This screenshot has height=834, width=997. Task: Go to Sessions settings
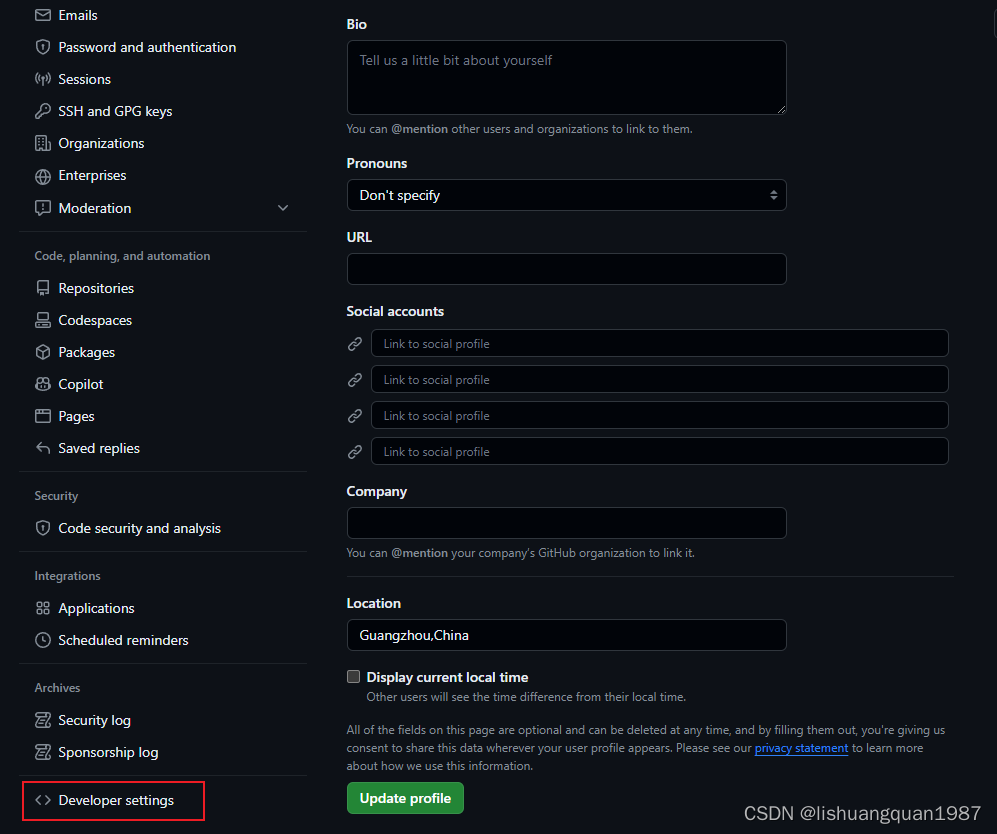(x=84, y=79)
